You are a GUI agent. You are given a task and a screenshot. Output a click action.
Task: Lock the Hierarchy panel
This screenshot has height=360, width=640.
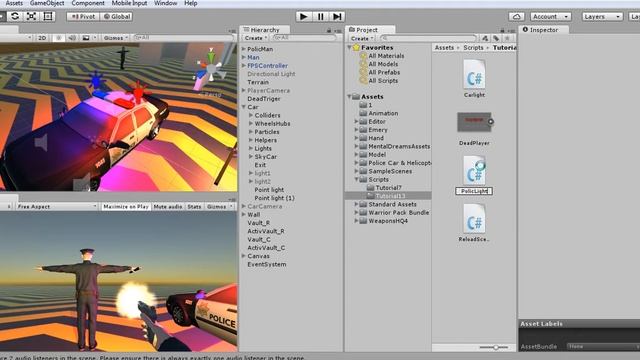(329, 31)
